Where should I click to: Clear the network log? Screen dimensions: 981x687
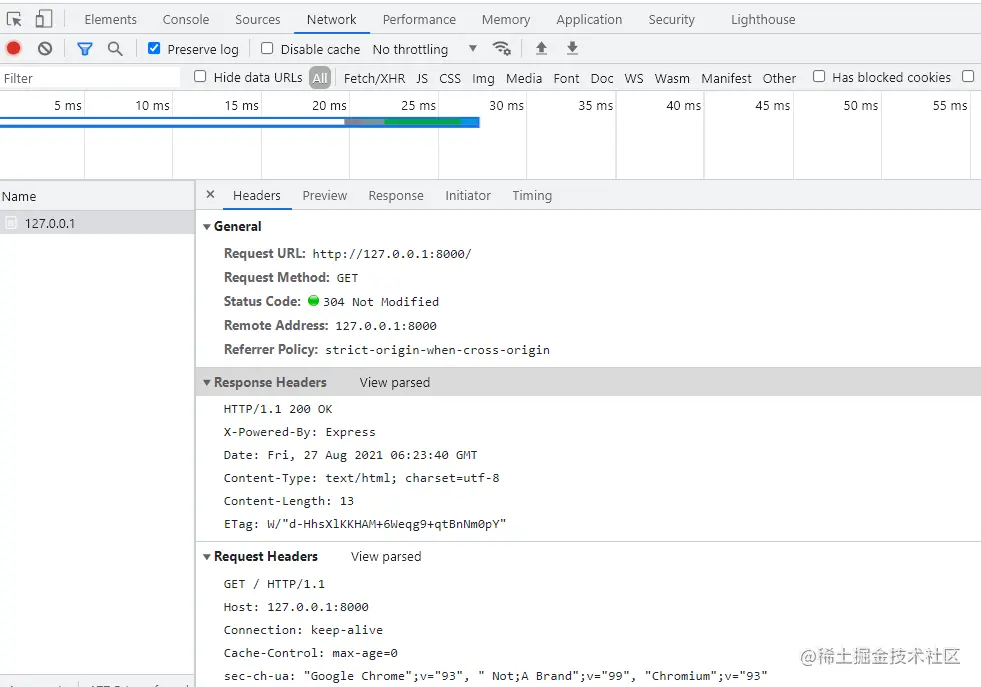pos(44,48)
